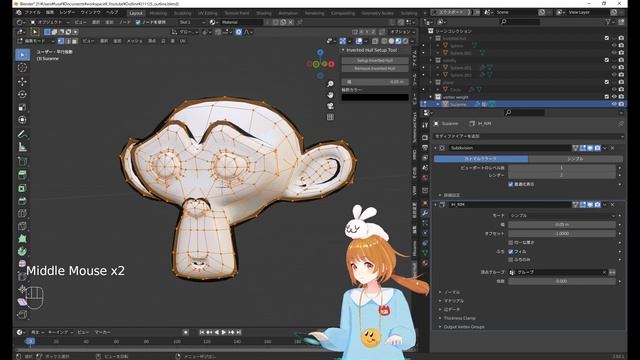Collapse the vertex weight collection in outliner
Image resolution: width=640 pixels, height=360 pixels.
pyautogui.click(x=431, y=97)
